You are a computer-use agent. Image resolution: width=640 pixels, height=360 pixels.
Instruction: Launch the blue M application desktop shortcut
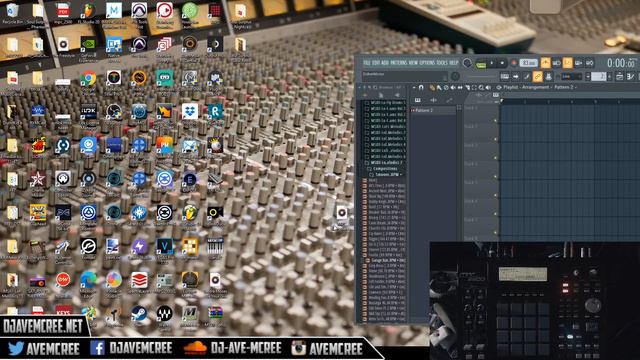pyautogui.click(x=113, y=11)
